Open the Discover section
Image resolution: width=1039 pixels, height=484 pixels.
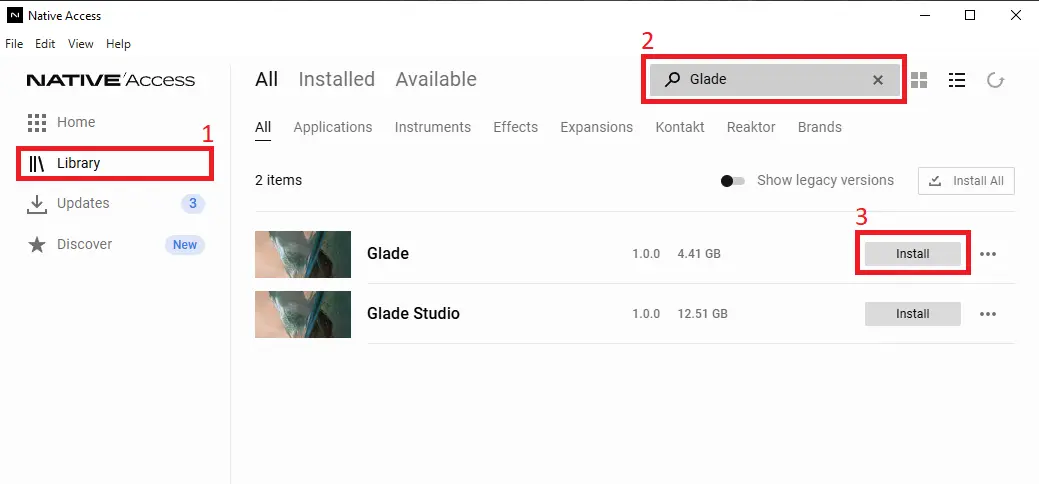coord(84,244)
